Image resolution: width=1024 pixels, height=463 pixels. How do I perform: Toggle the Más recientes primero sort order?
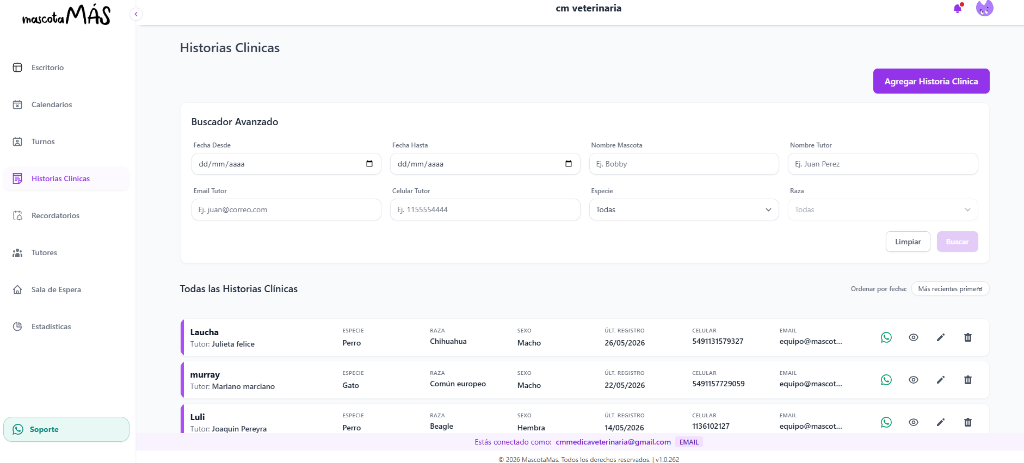point(950,289)
